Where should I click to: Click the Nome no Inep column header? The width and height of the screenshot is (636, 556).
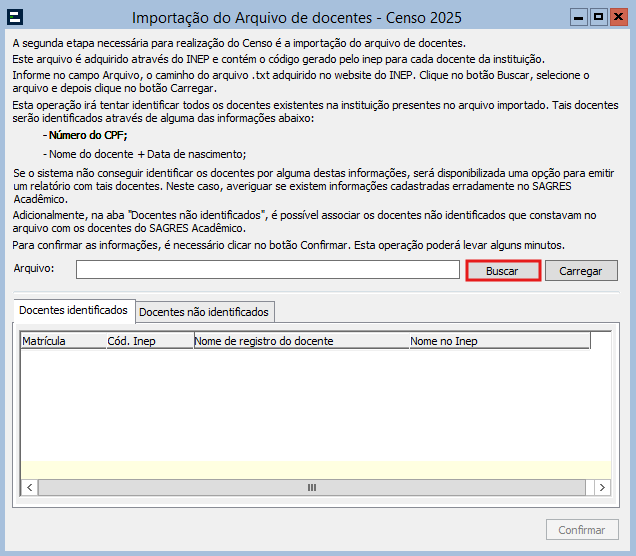(x=499, y=341)
